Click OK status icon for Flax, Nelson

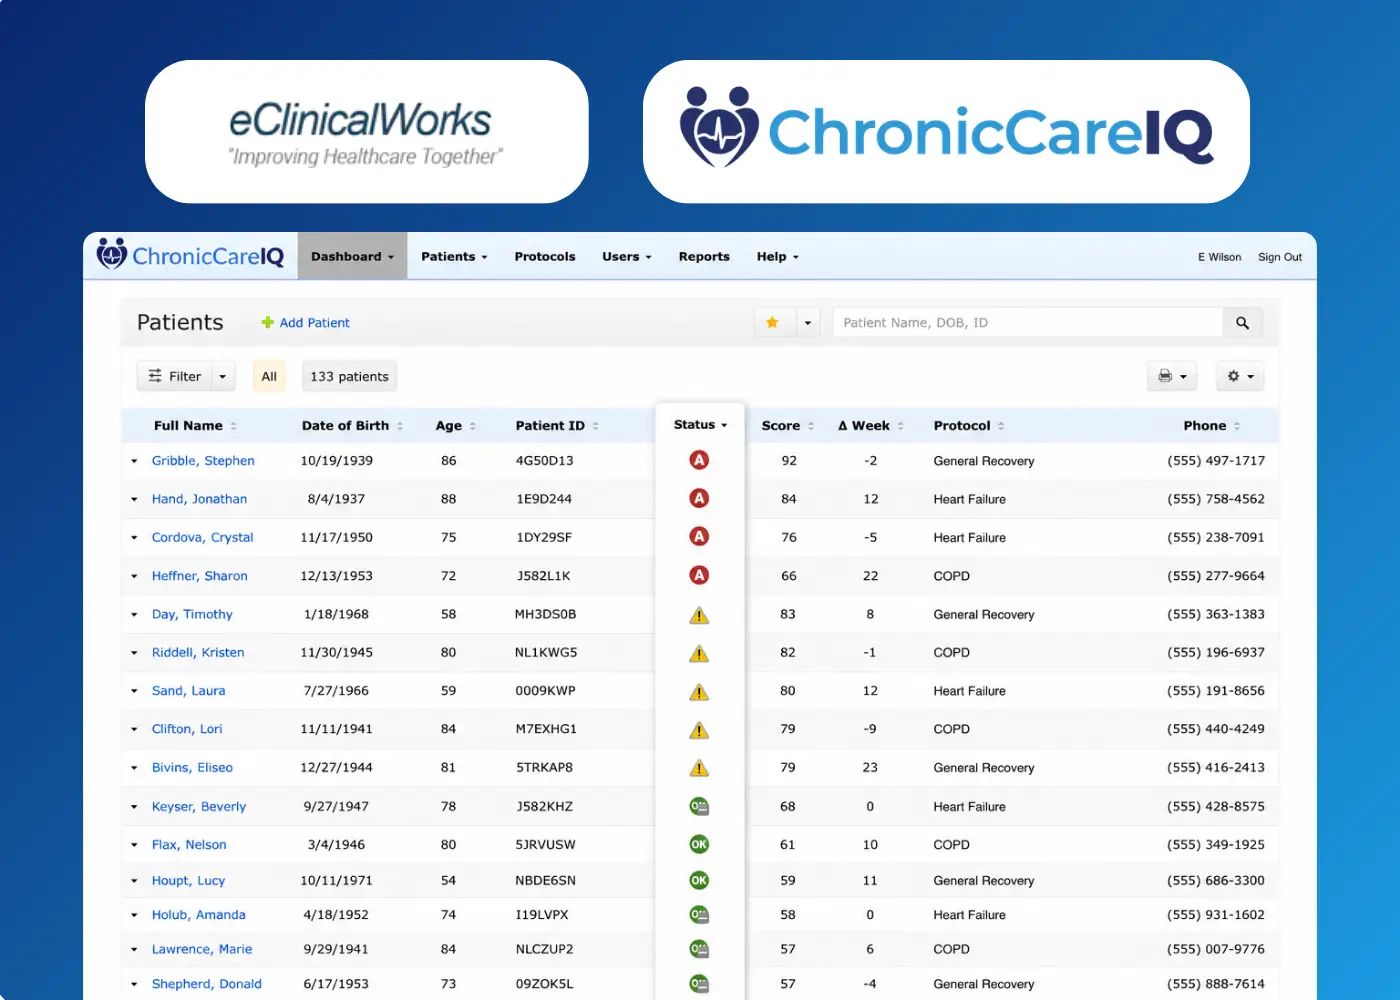point(699,844)
